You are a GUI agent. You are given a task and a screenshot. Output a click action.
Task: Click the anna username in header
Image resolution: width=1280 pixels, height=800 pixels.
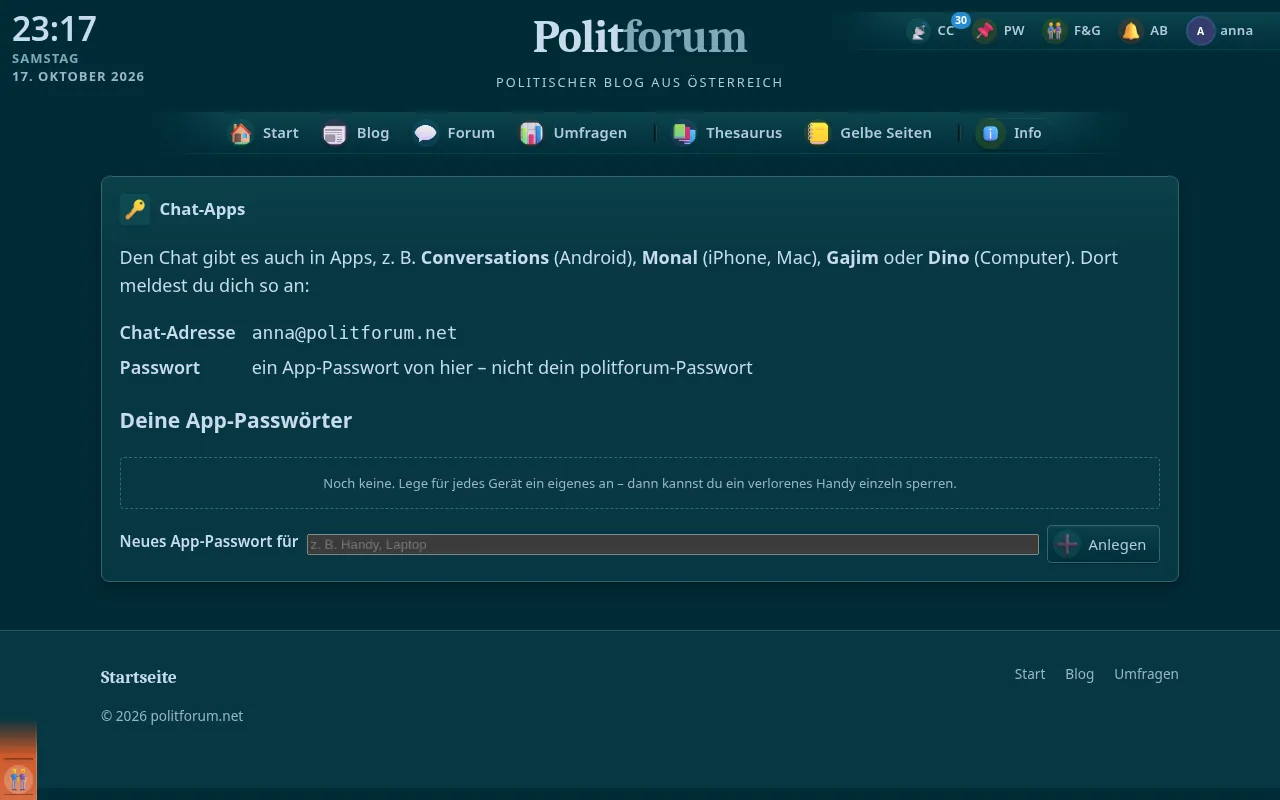(1237, 31)
